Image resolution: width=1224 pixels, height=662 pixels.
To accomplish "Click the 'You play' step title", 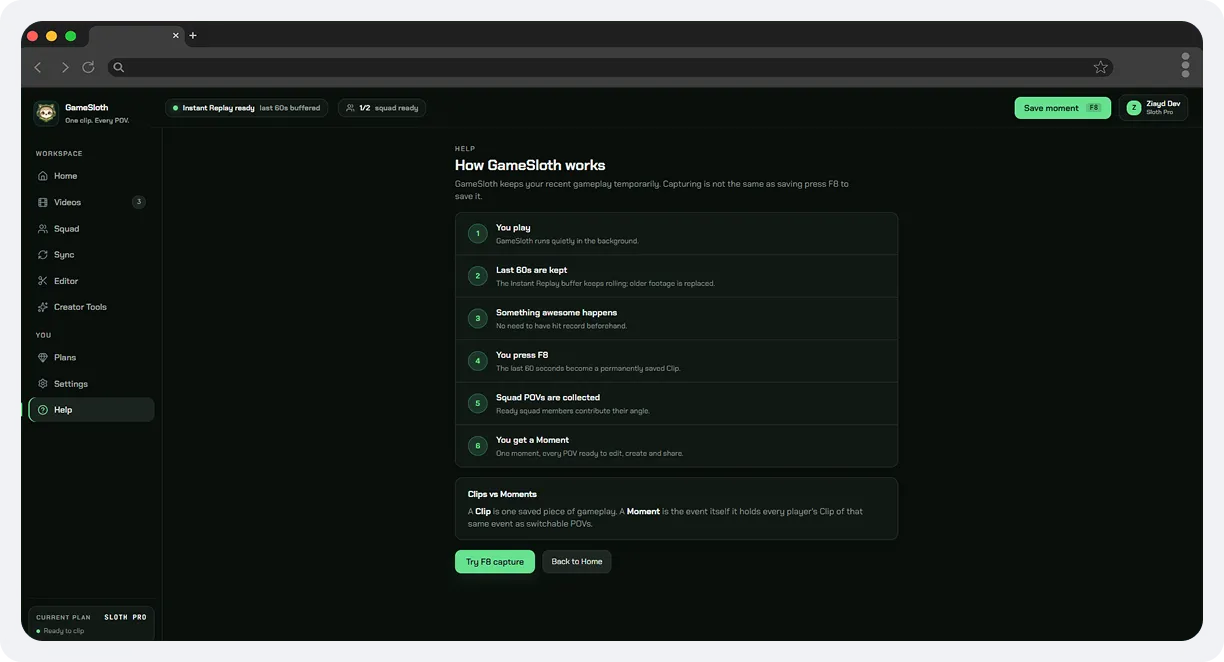I will point(513,228).
